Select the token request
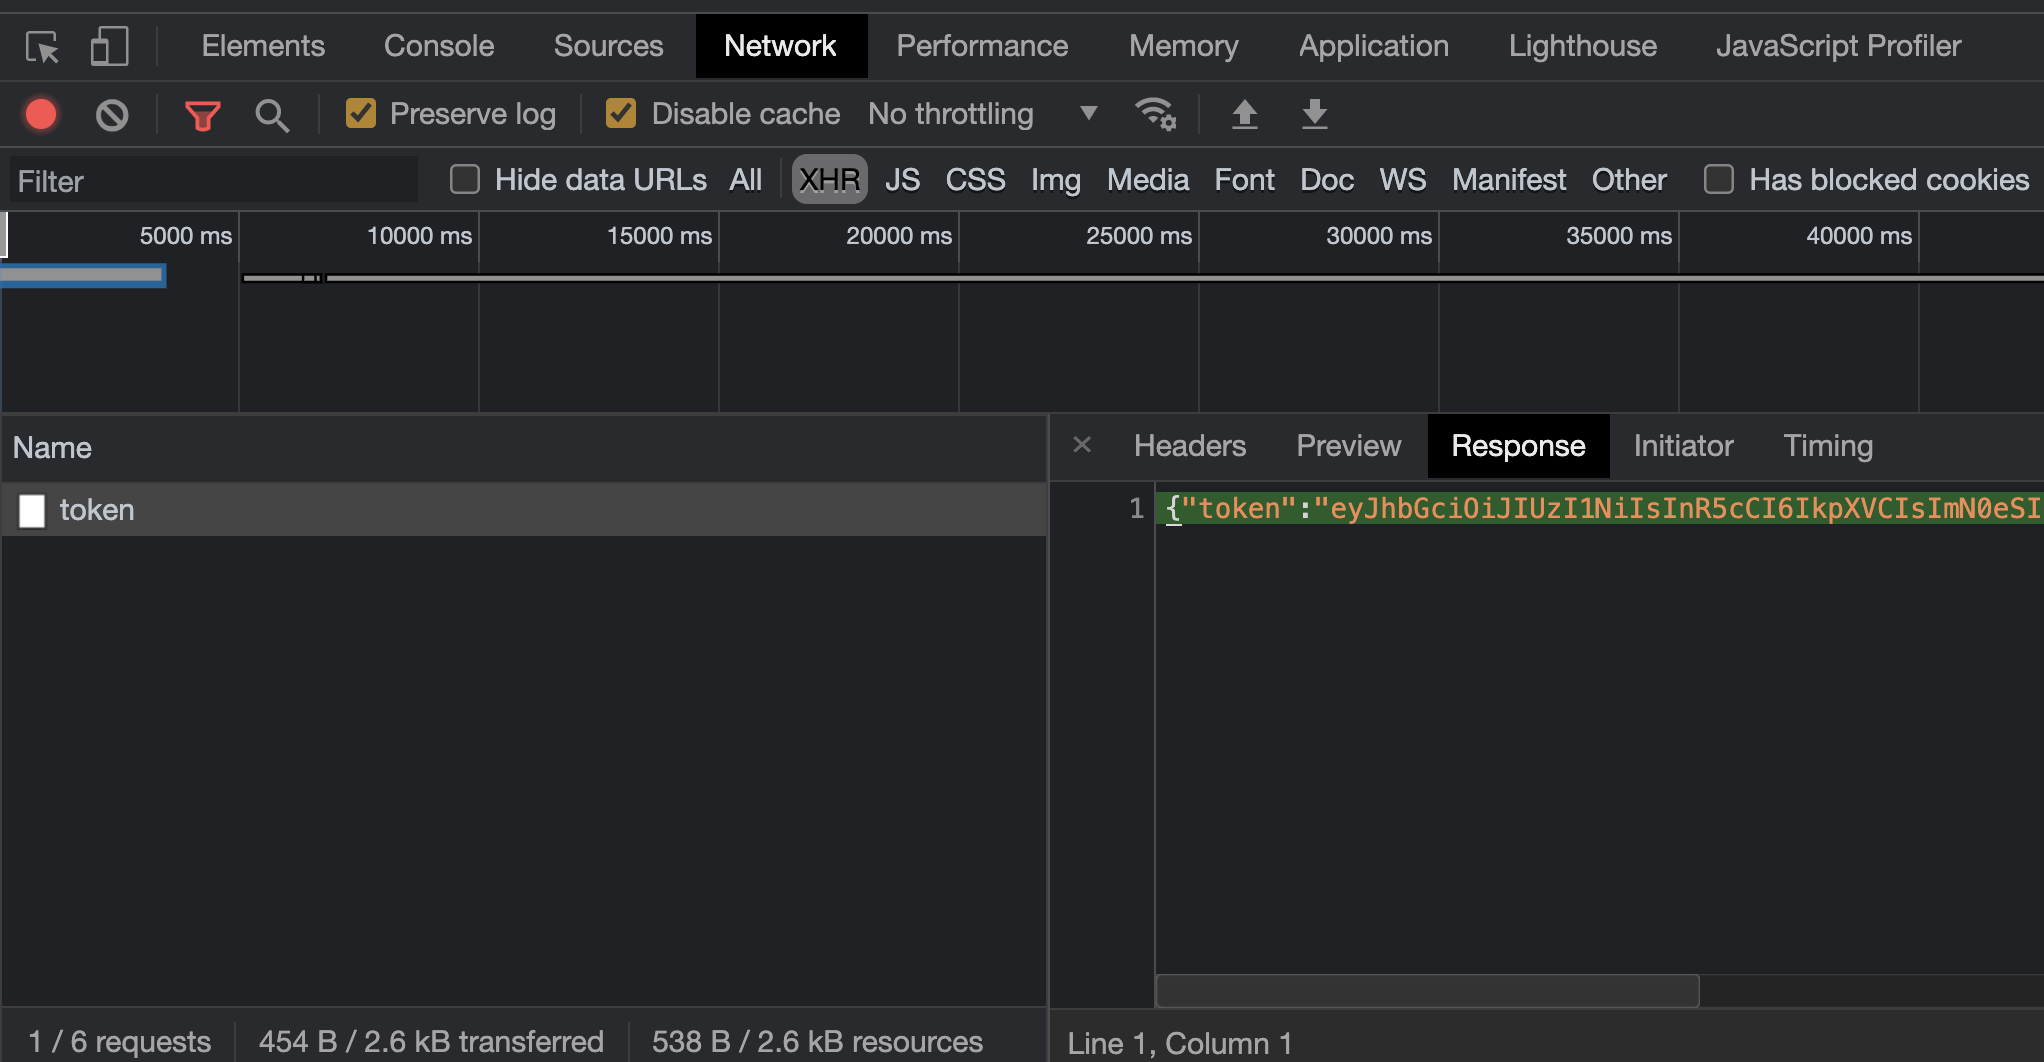2044x1062 pixels. tap(97, 510)
